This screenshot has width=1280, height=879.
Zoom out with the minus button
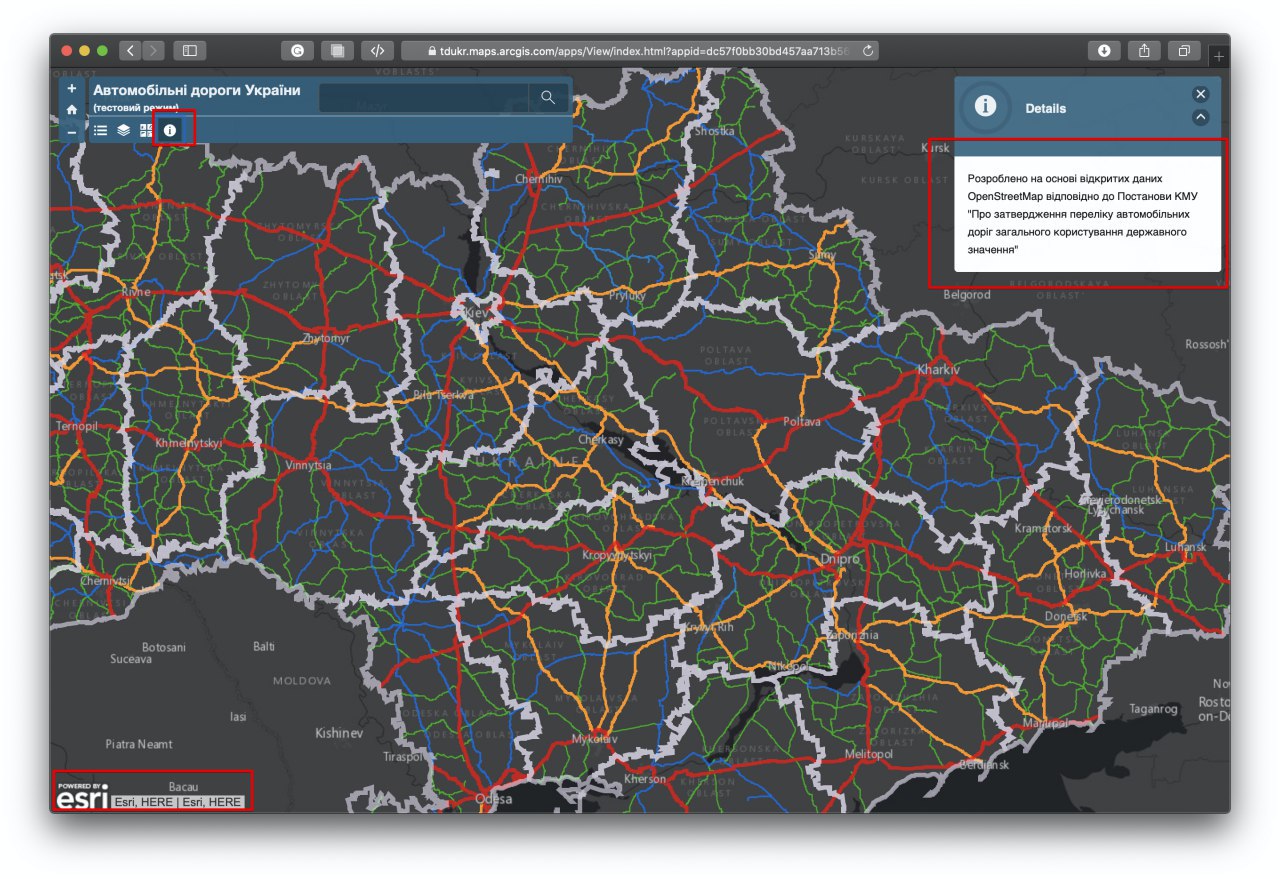point(72,131)
